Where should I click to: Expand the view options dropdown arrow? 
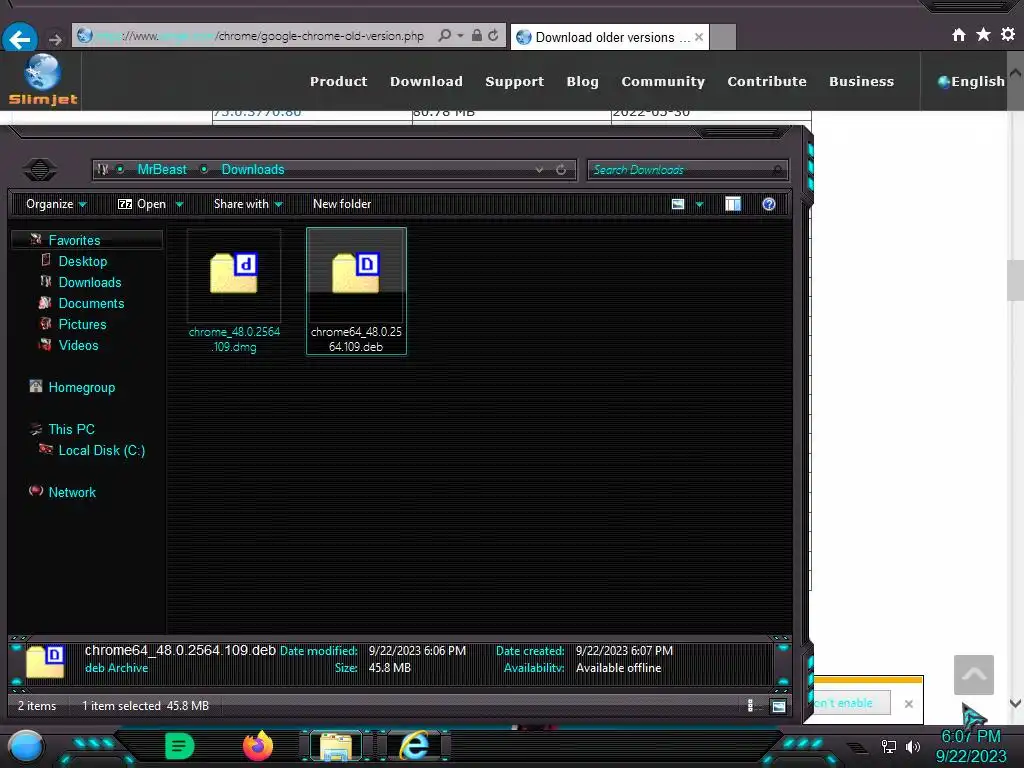click(699, 204)
